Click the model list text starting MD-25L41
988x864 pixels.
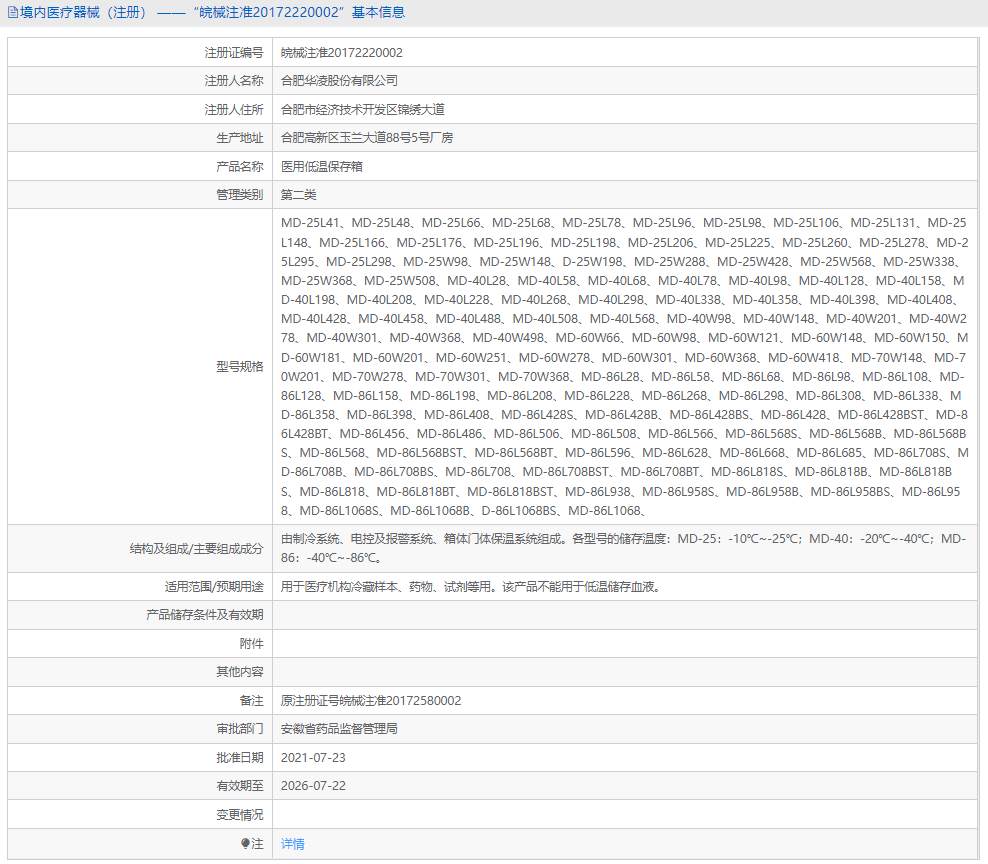[x=624, y=366]
